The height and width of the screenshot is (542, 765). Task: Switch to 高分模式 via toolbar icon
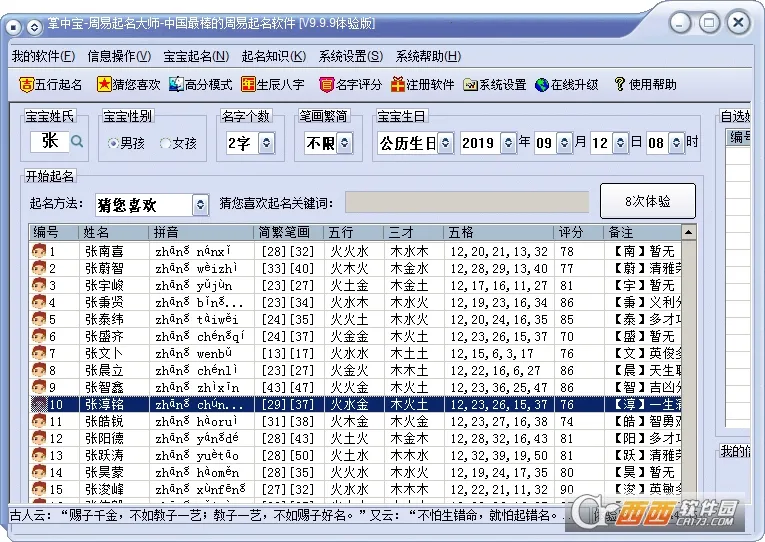coord(176,85)
